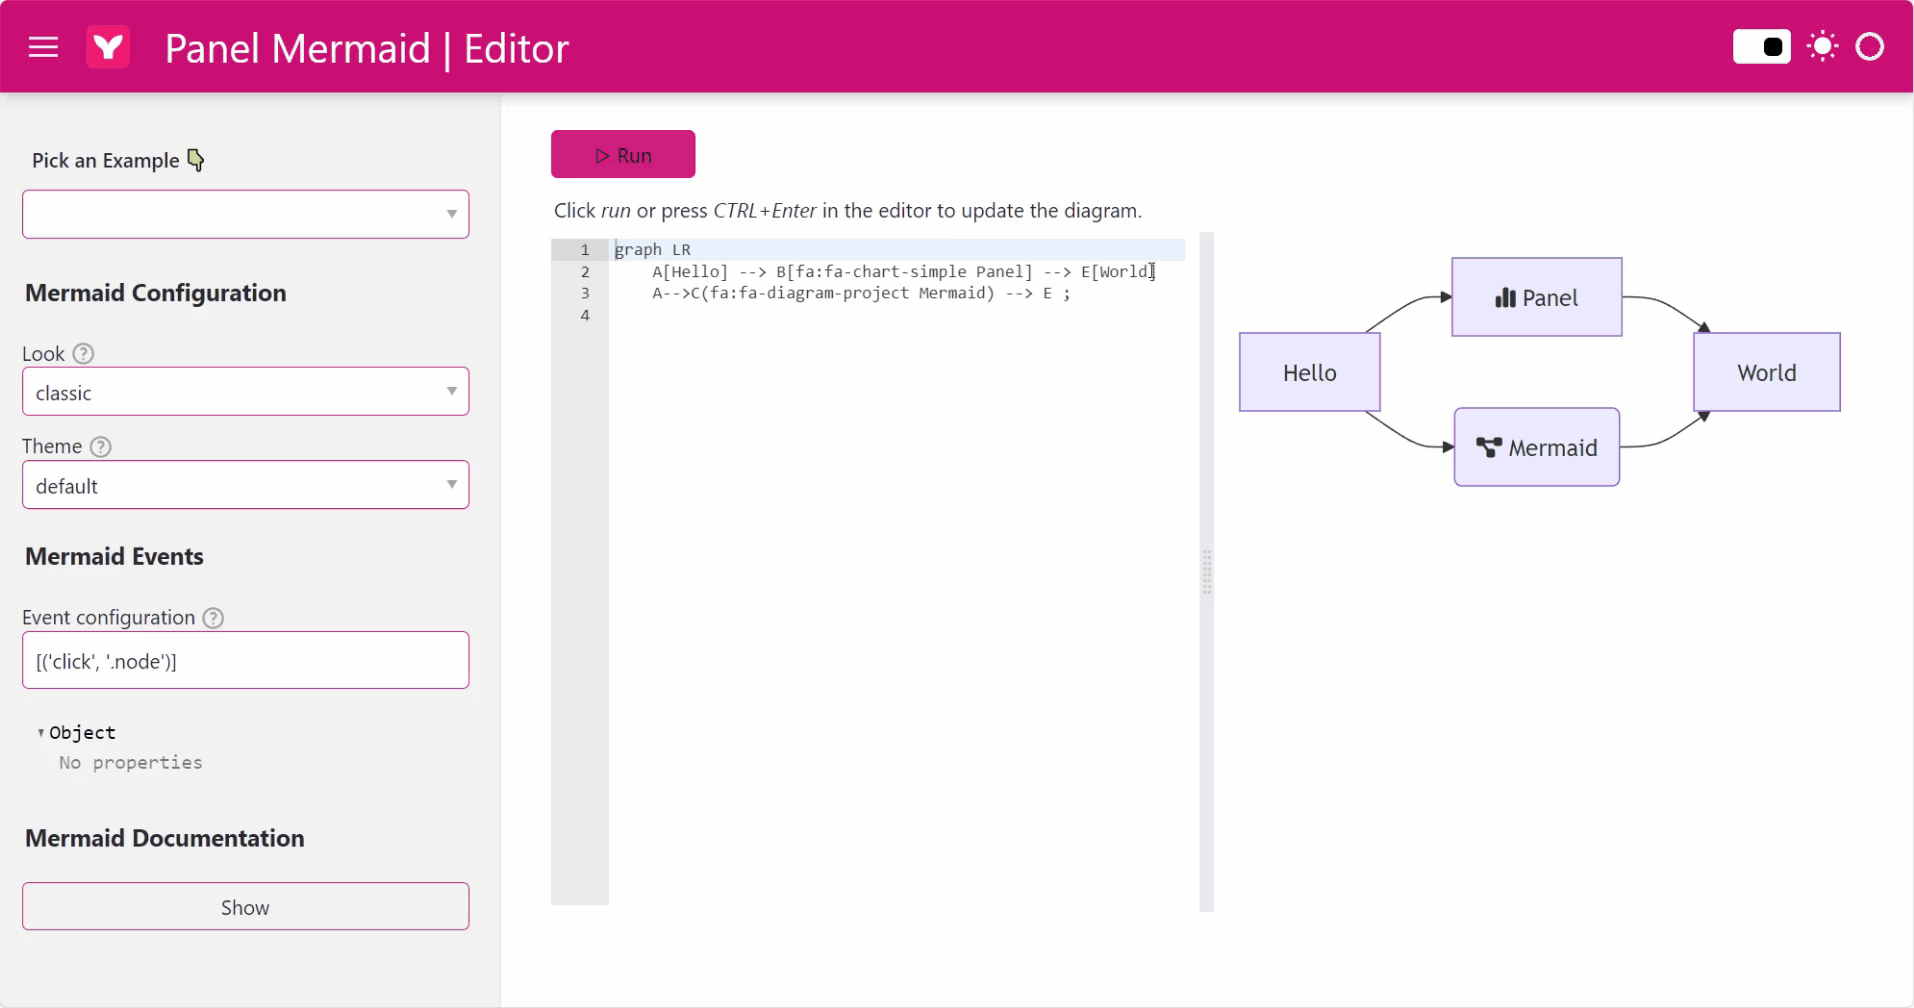Open the hamburger navigation menu
Screen dimensions: 1914x1008
coord(42,46)
